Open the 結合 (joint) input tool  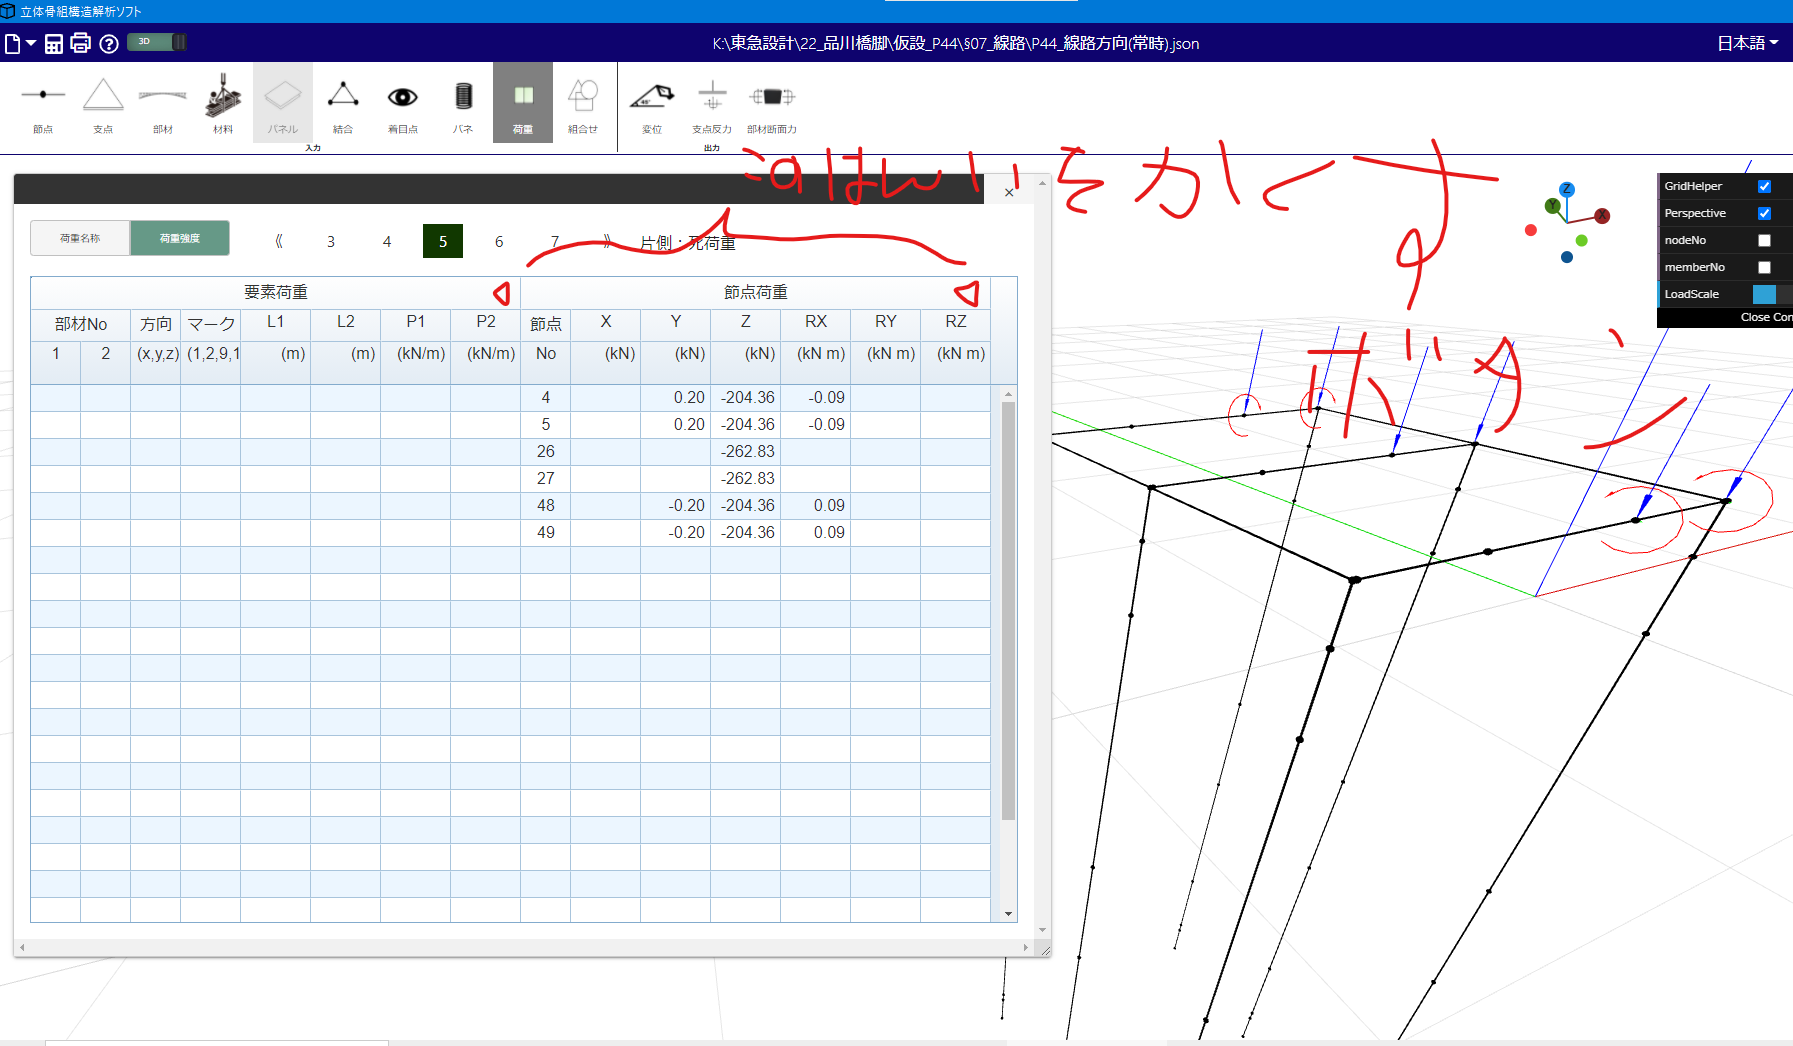(x=343, y=103)
